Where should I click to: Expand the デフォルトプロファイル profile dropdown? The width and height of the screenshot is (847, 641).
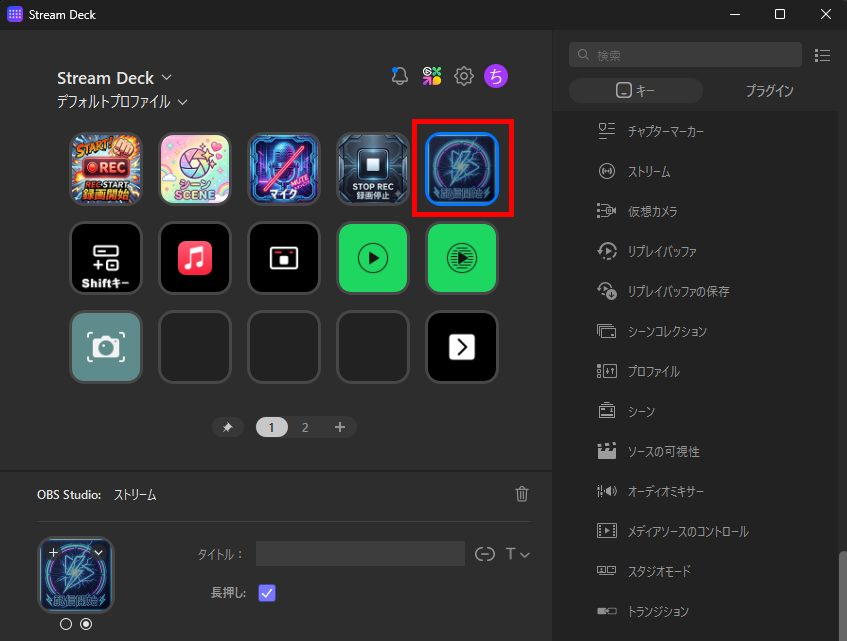[x=183, y=102]
